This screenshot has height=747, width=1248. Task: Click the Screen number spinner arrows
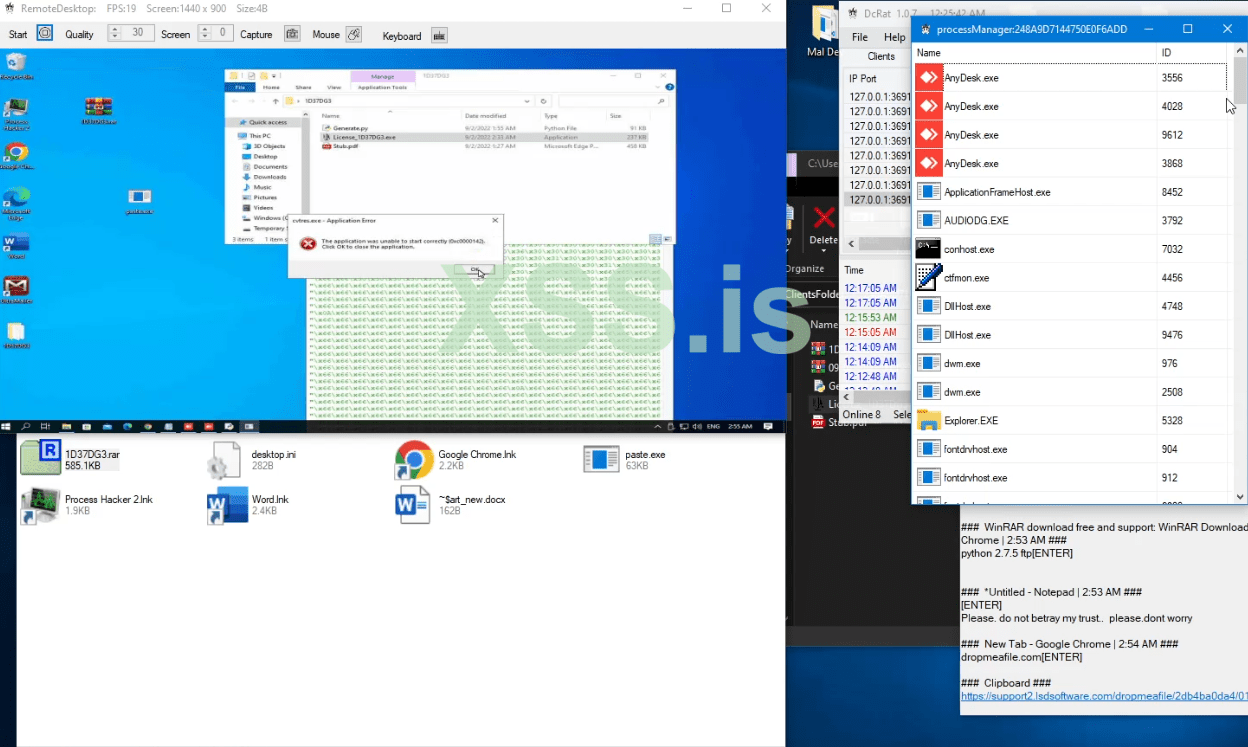click(x=205, y=33)
